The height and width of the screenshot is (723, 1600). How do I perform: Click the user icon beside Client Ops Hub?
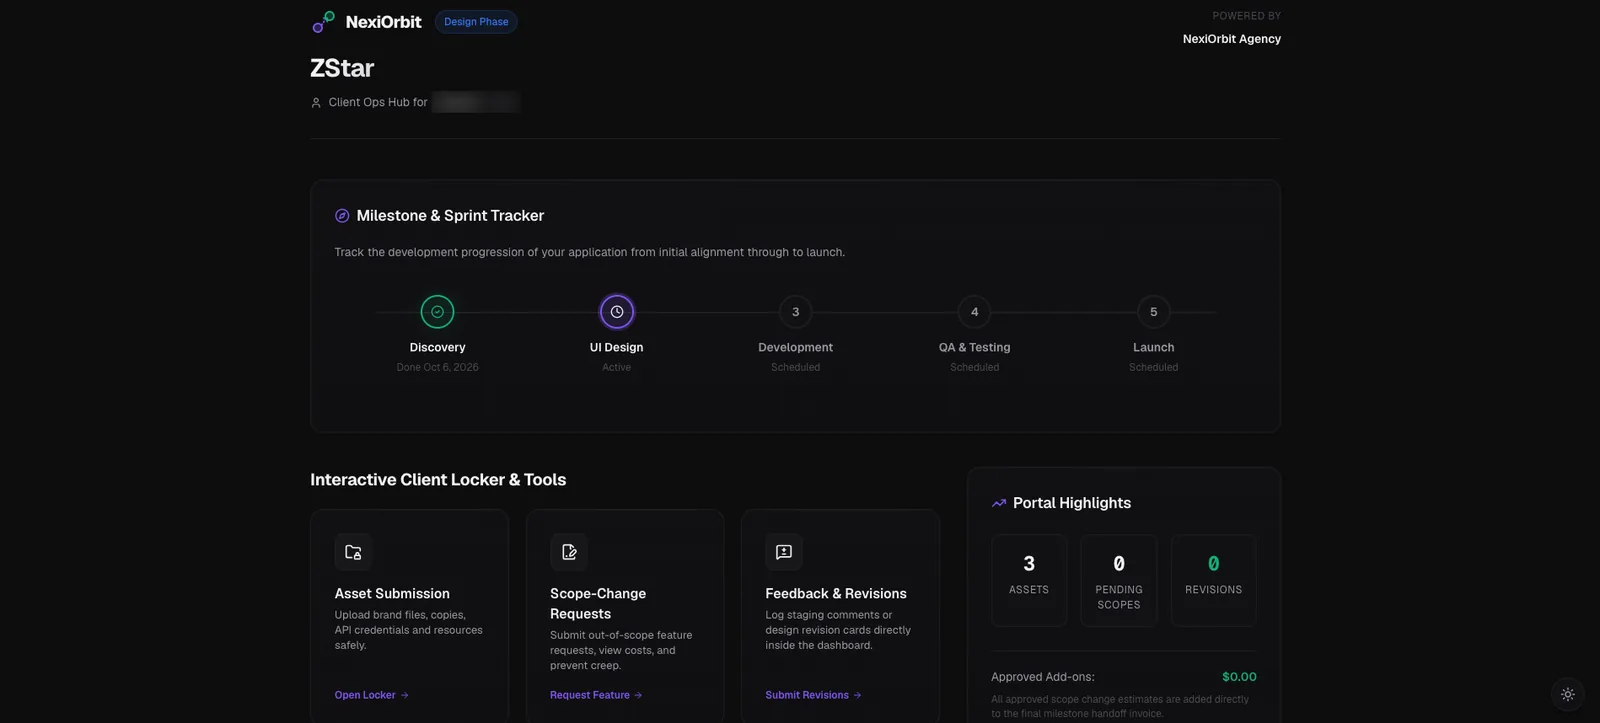[316, 102]
